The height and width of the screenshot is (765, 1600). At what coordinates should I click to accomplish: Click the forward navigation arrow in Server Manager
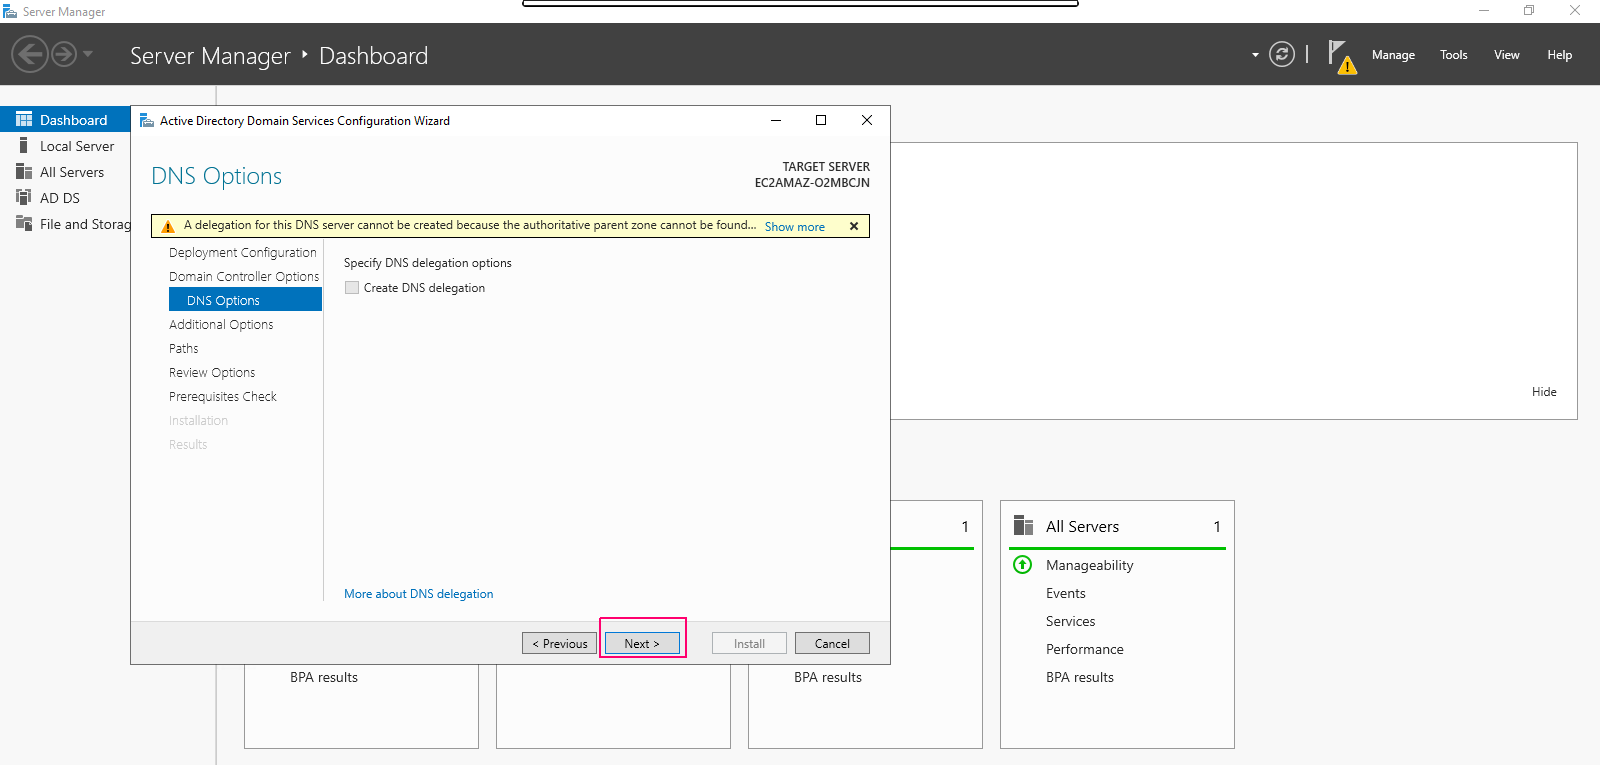coord(64,54)
